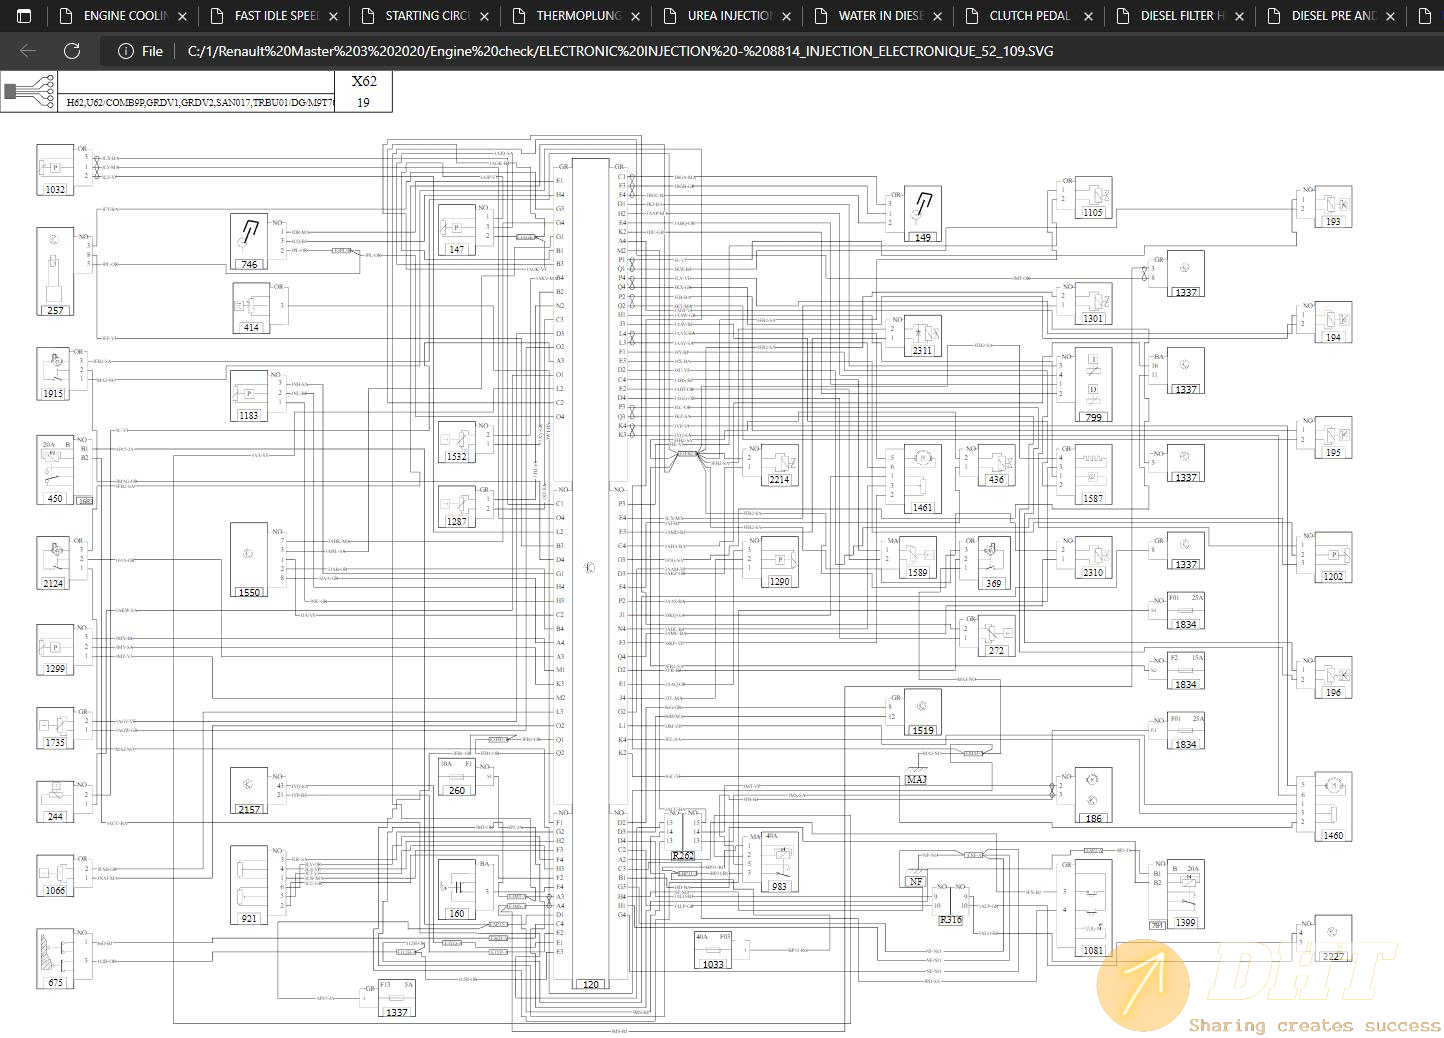Click component label 1519
The width and height of the screenshot is (1444, 1038).
tap(923, 730)
